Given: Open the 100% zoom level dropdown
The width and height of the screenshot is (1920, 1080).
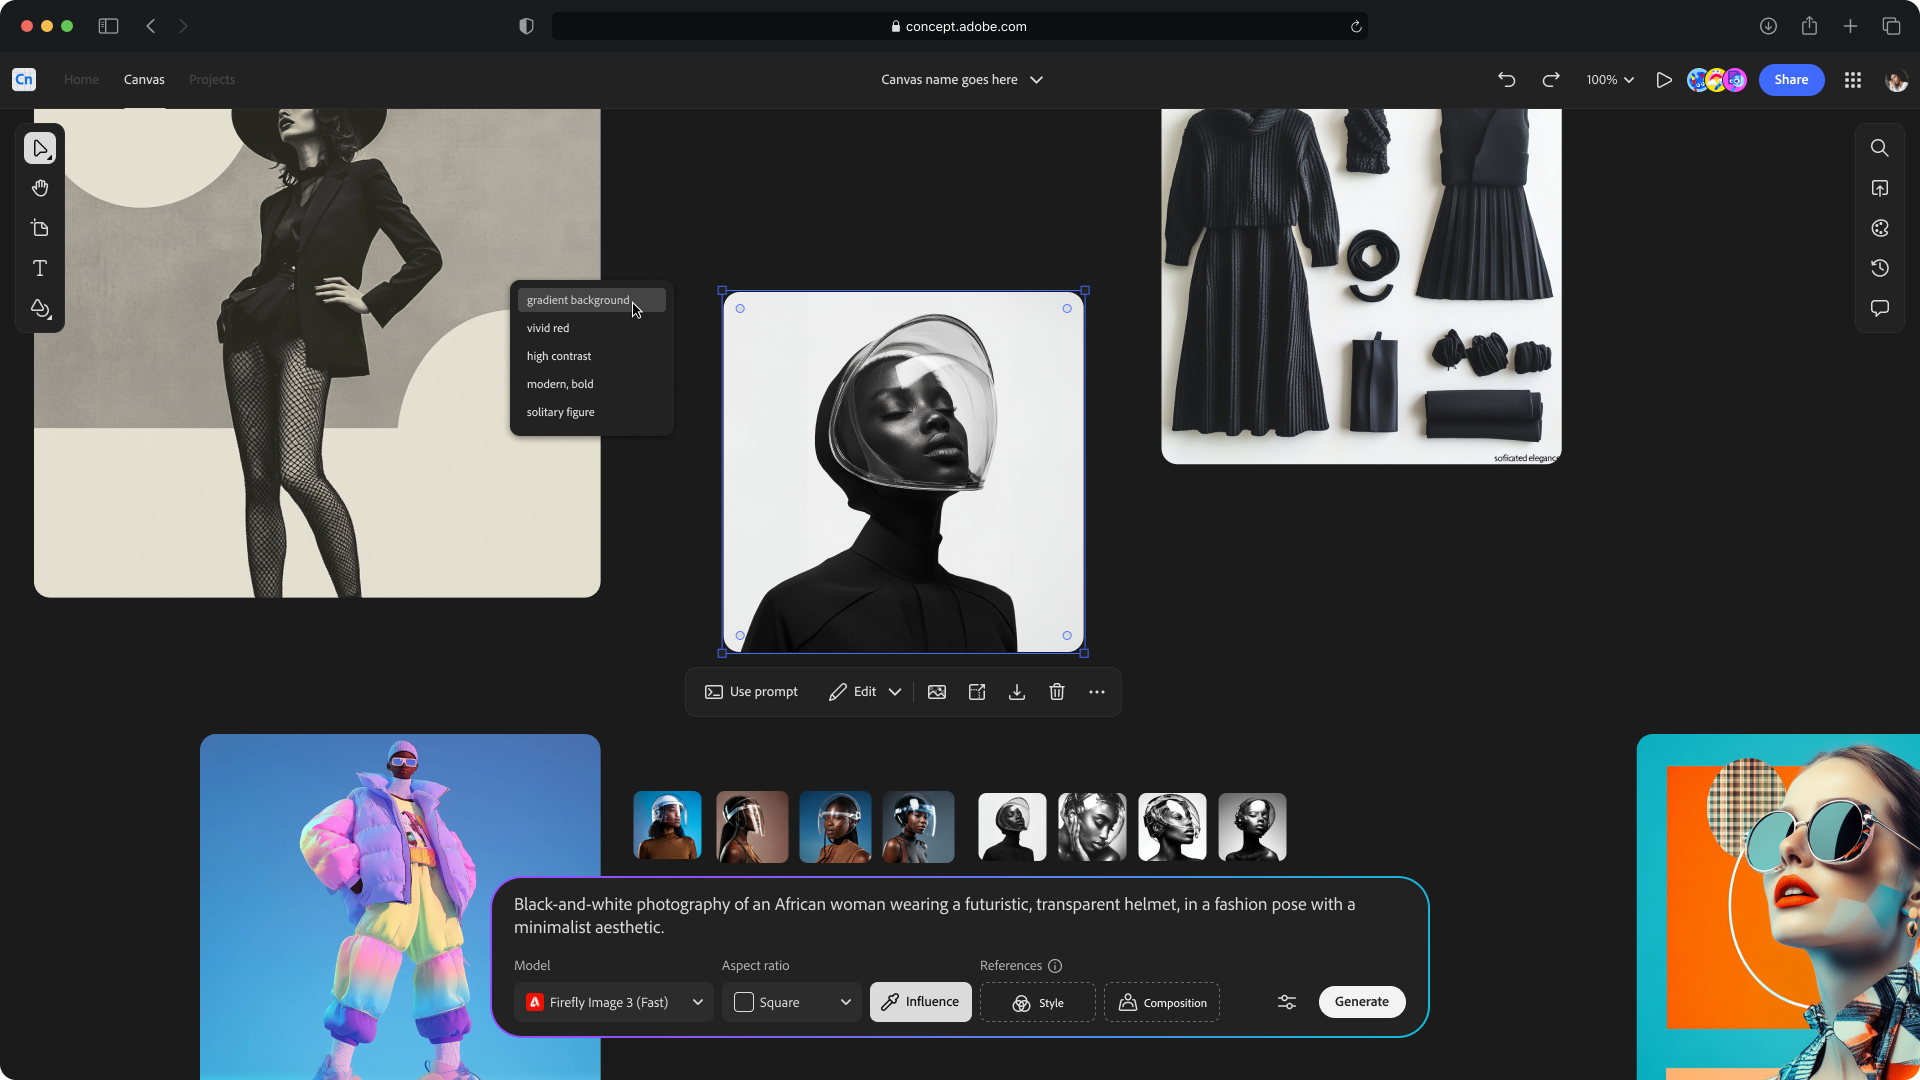Looking at the screenshot, I should 1609,80.
